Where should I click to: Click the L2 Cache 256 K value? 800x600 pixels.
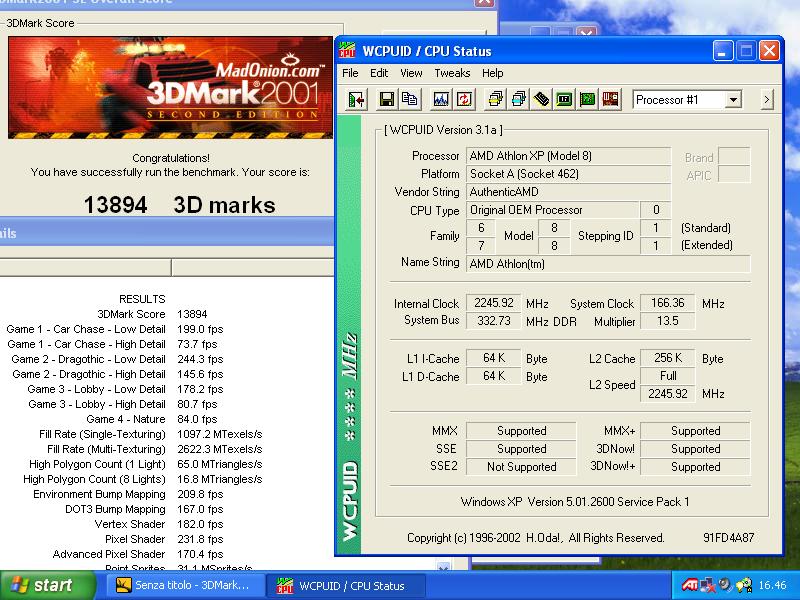coord(667,358)
